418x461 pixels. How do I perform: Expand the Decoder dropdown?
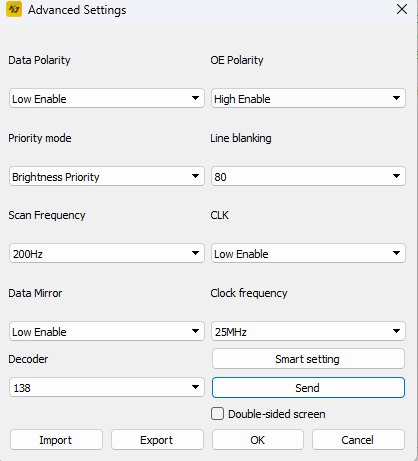[107, 387]
